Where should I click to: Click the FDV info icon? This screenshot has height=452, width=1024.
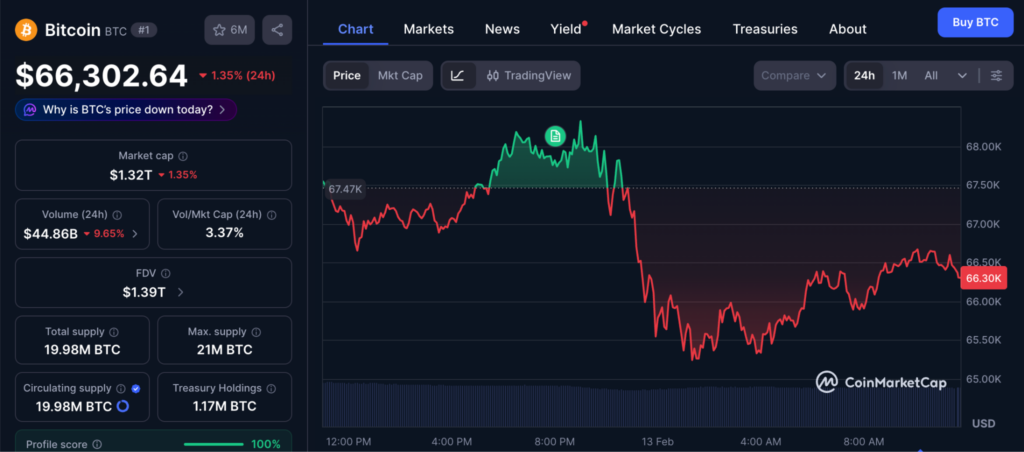(166, 273)
